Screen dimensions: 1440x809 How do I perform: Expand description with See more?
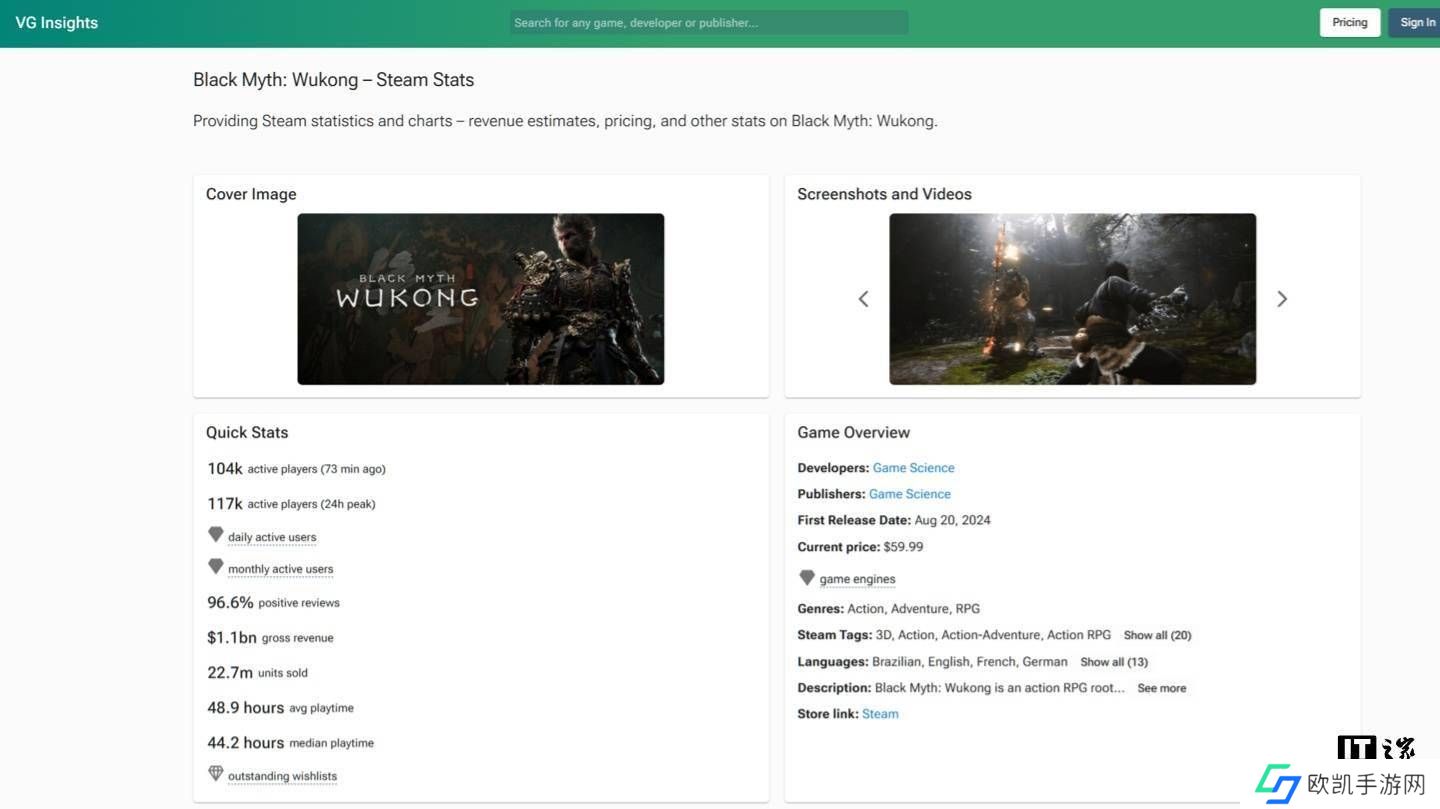(1161, 688)
